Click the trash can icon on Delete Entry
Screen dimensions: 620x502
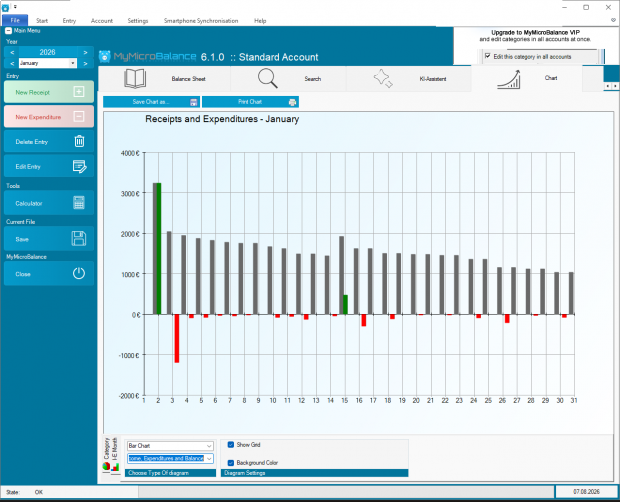pyautogui.click(x=79, y=141)
